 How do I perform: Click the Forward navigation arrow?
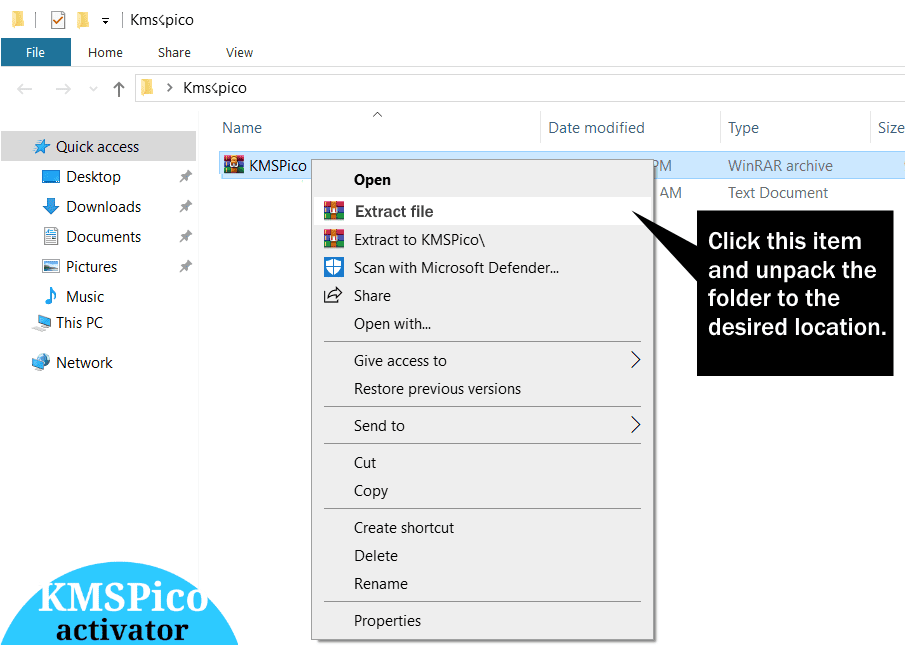click(63, 89)
